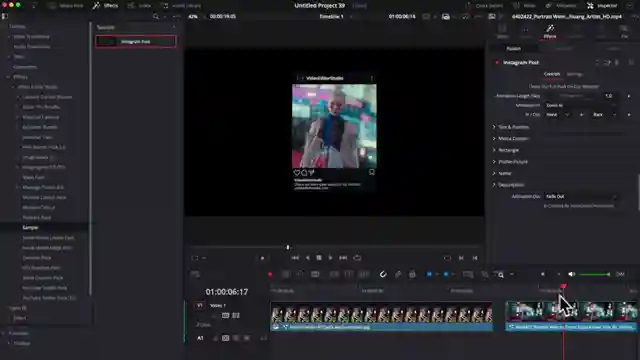Screen dimensions: 640x360
Task: Click the effects search magnifier icon
Action: pyautogui.click(x=156, y=17)
